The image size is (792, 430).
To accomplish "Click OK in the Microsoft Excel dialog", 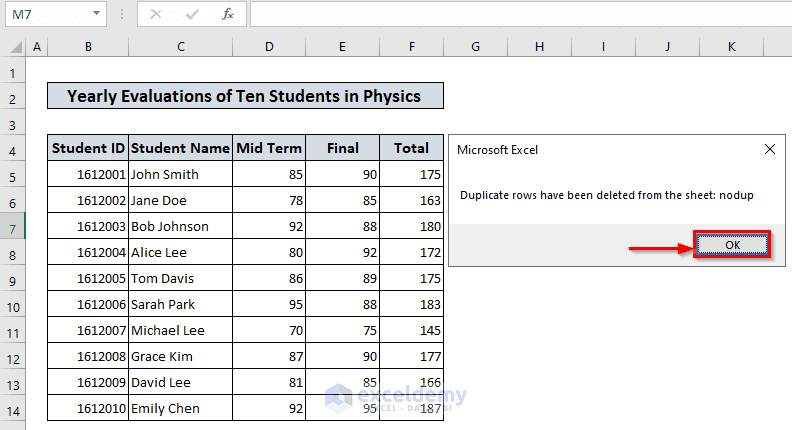I will (732, 245).
